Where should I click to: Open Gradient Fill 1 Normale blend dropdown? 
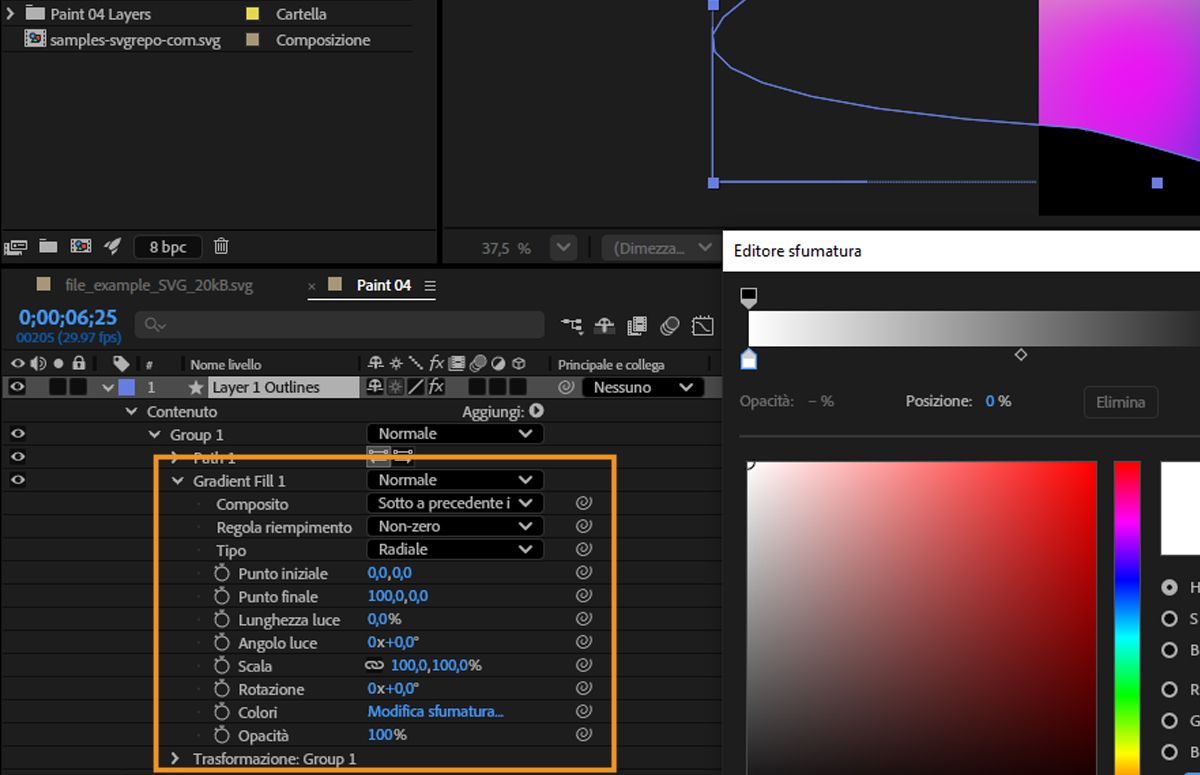(455, 480)
